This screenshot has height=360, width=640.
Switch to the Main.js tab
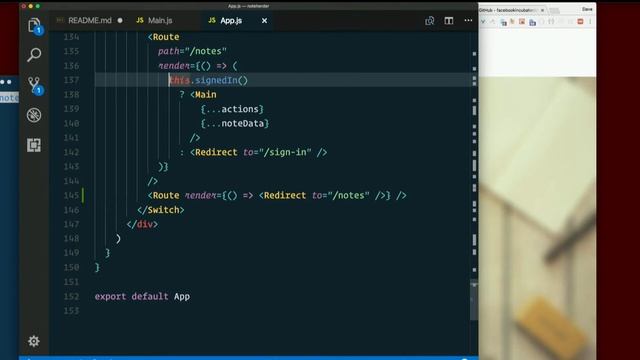point(160,20)
